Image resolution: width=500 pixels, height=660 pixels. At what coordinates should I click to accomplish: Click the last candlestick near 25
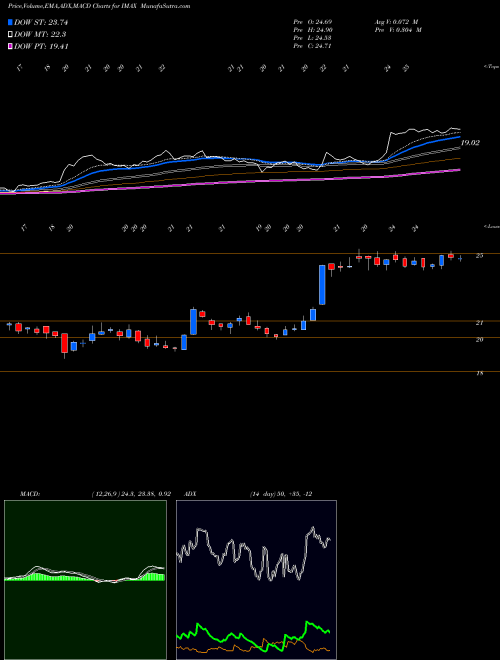(x=460, y=258)
